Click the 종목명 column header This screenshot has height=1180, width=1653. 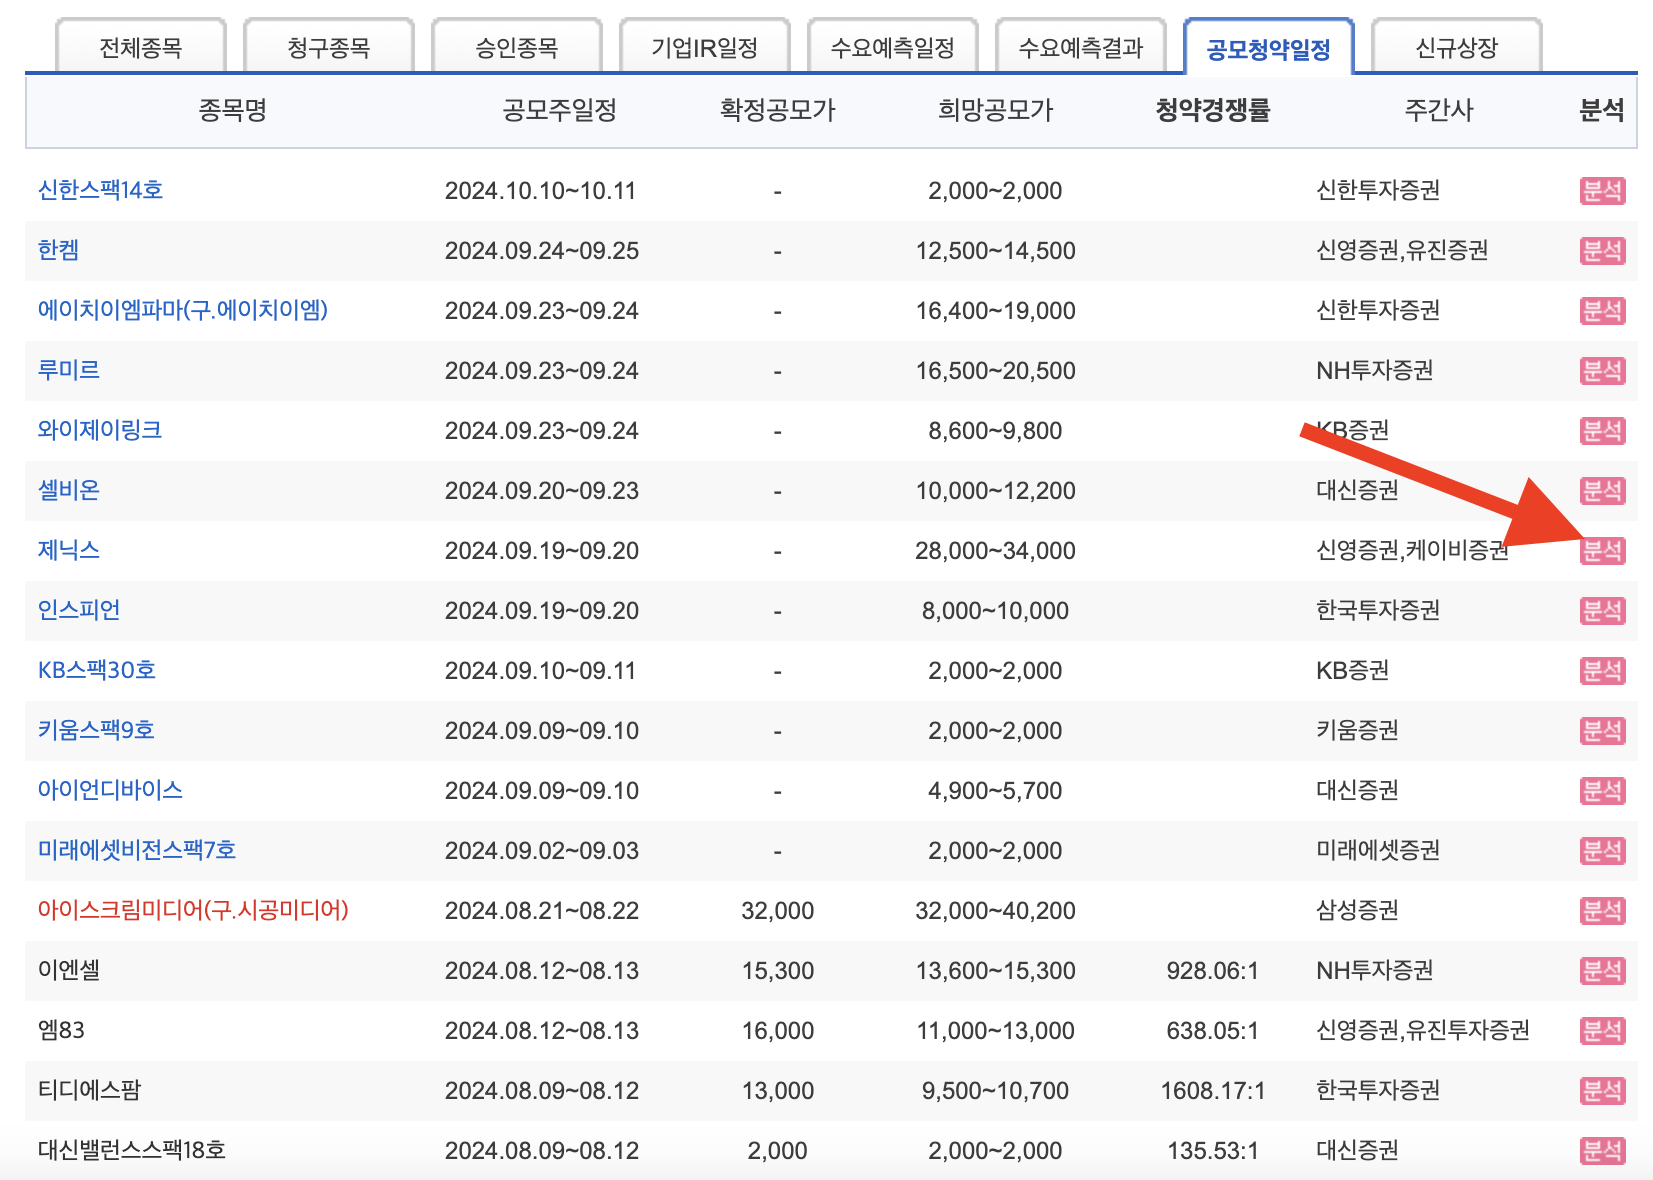[x=233, y=110]
